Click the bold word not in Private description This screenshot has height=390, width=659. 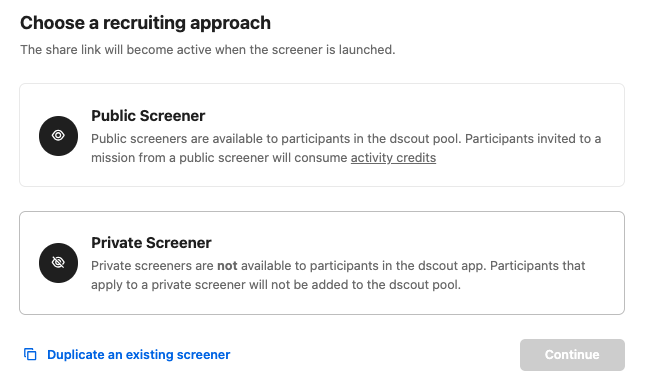pos(227,266)
